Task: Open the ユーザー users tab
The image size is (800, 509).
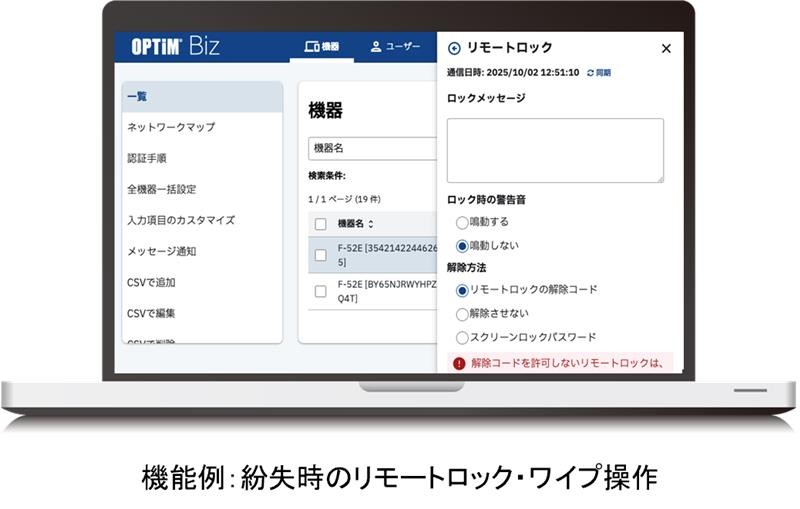Action: coord(395,46)
